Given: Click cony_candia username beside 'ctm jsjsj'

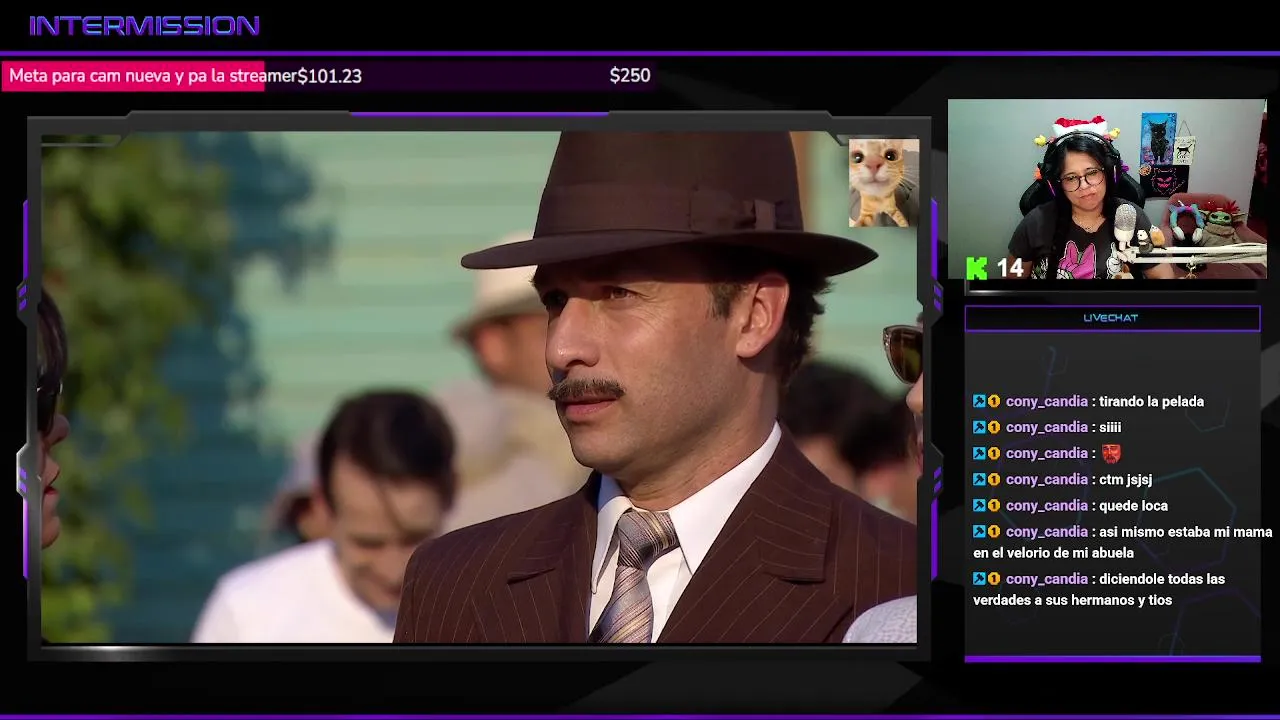Looking at the screenshot, I should pos(1046,480).
